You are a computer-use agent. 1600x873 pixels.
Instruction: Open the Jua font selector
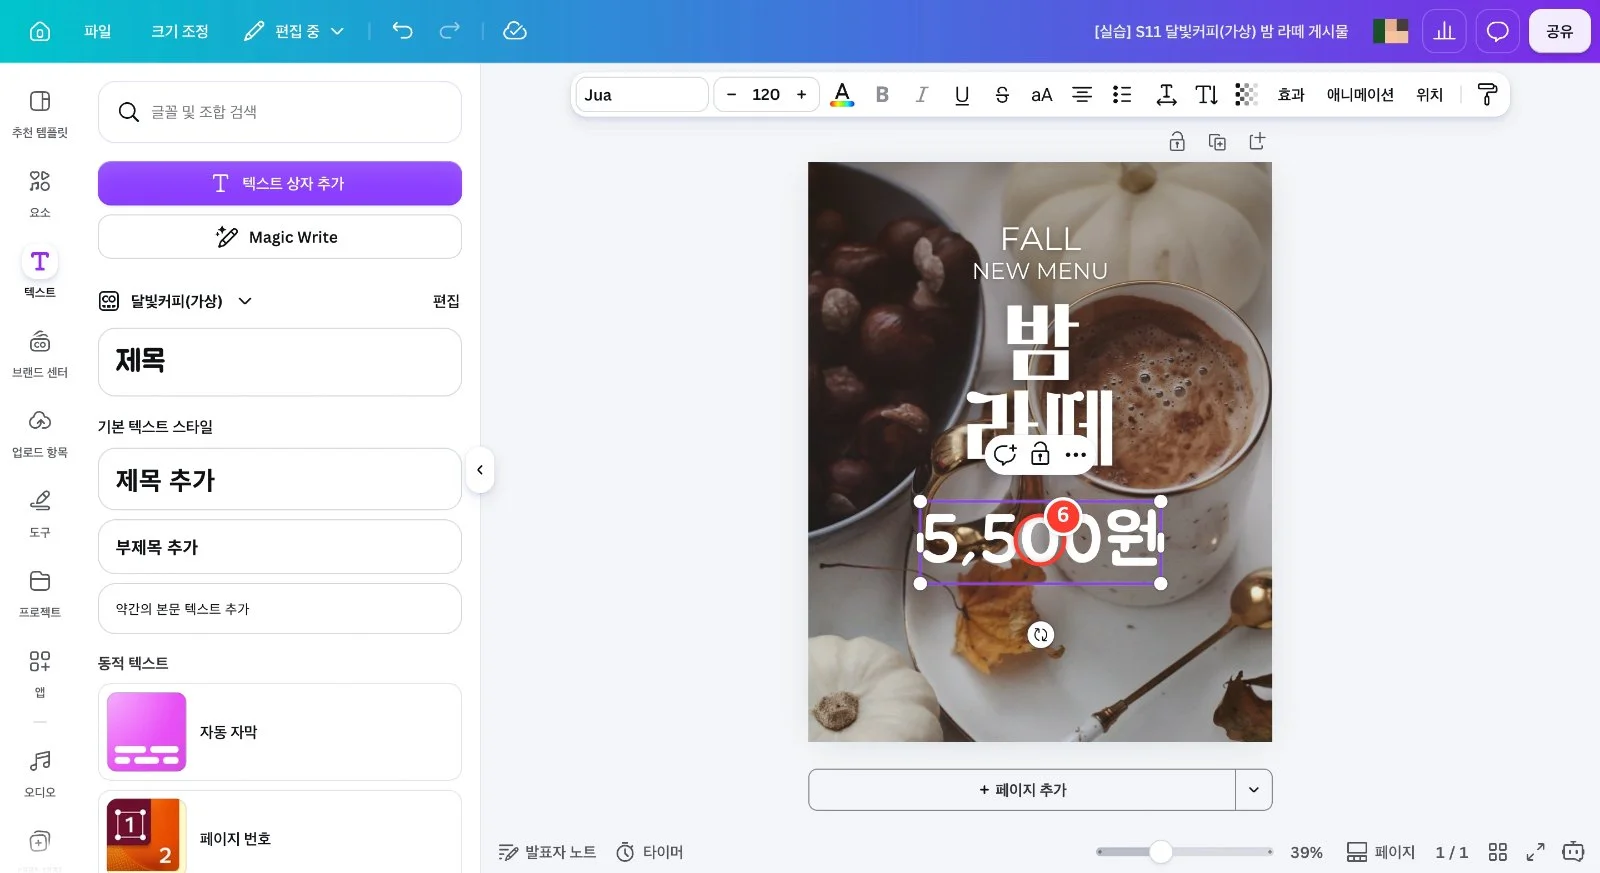[642, 95]
